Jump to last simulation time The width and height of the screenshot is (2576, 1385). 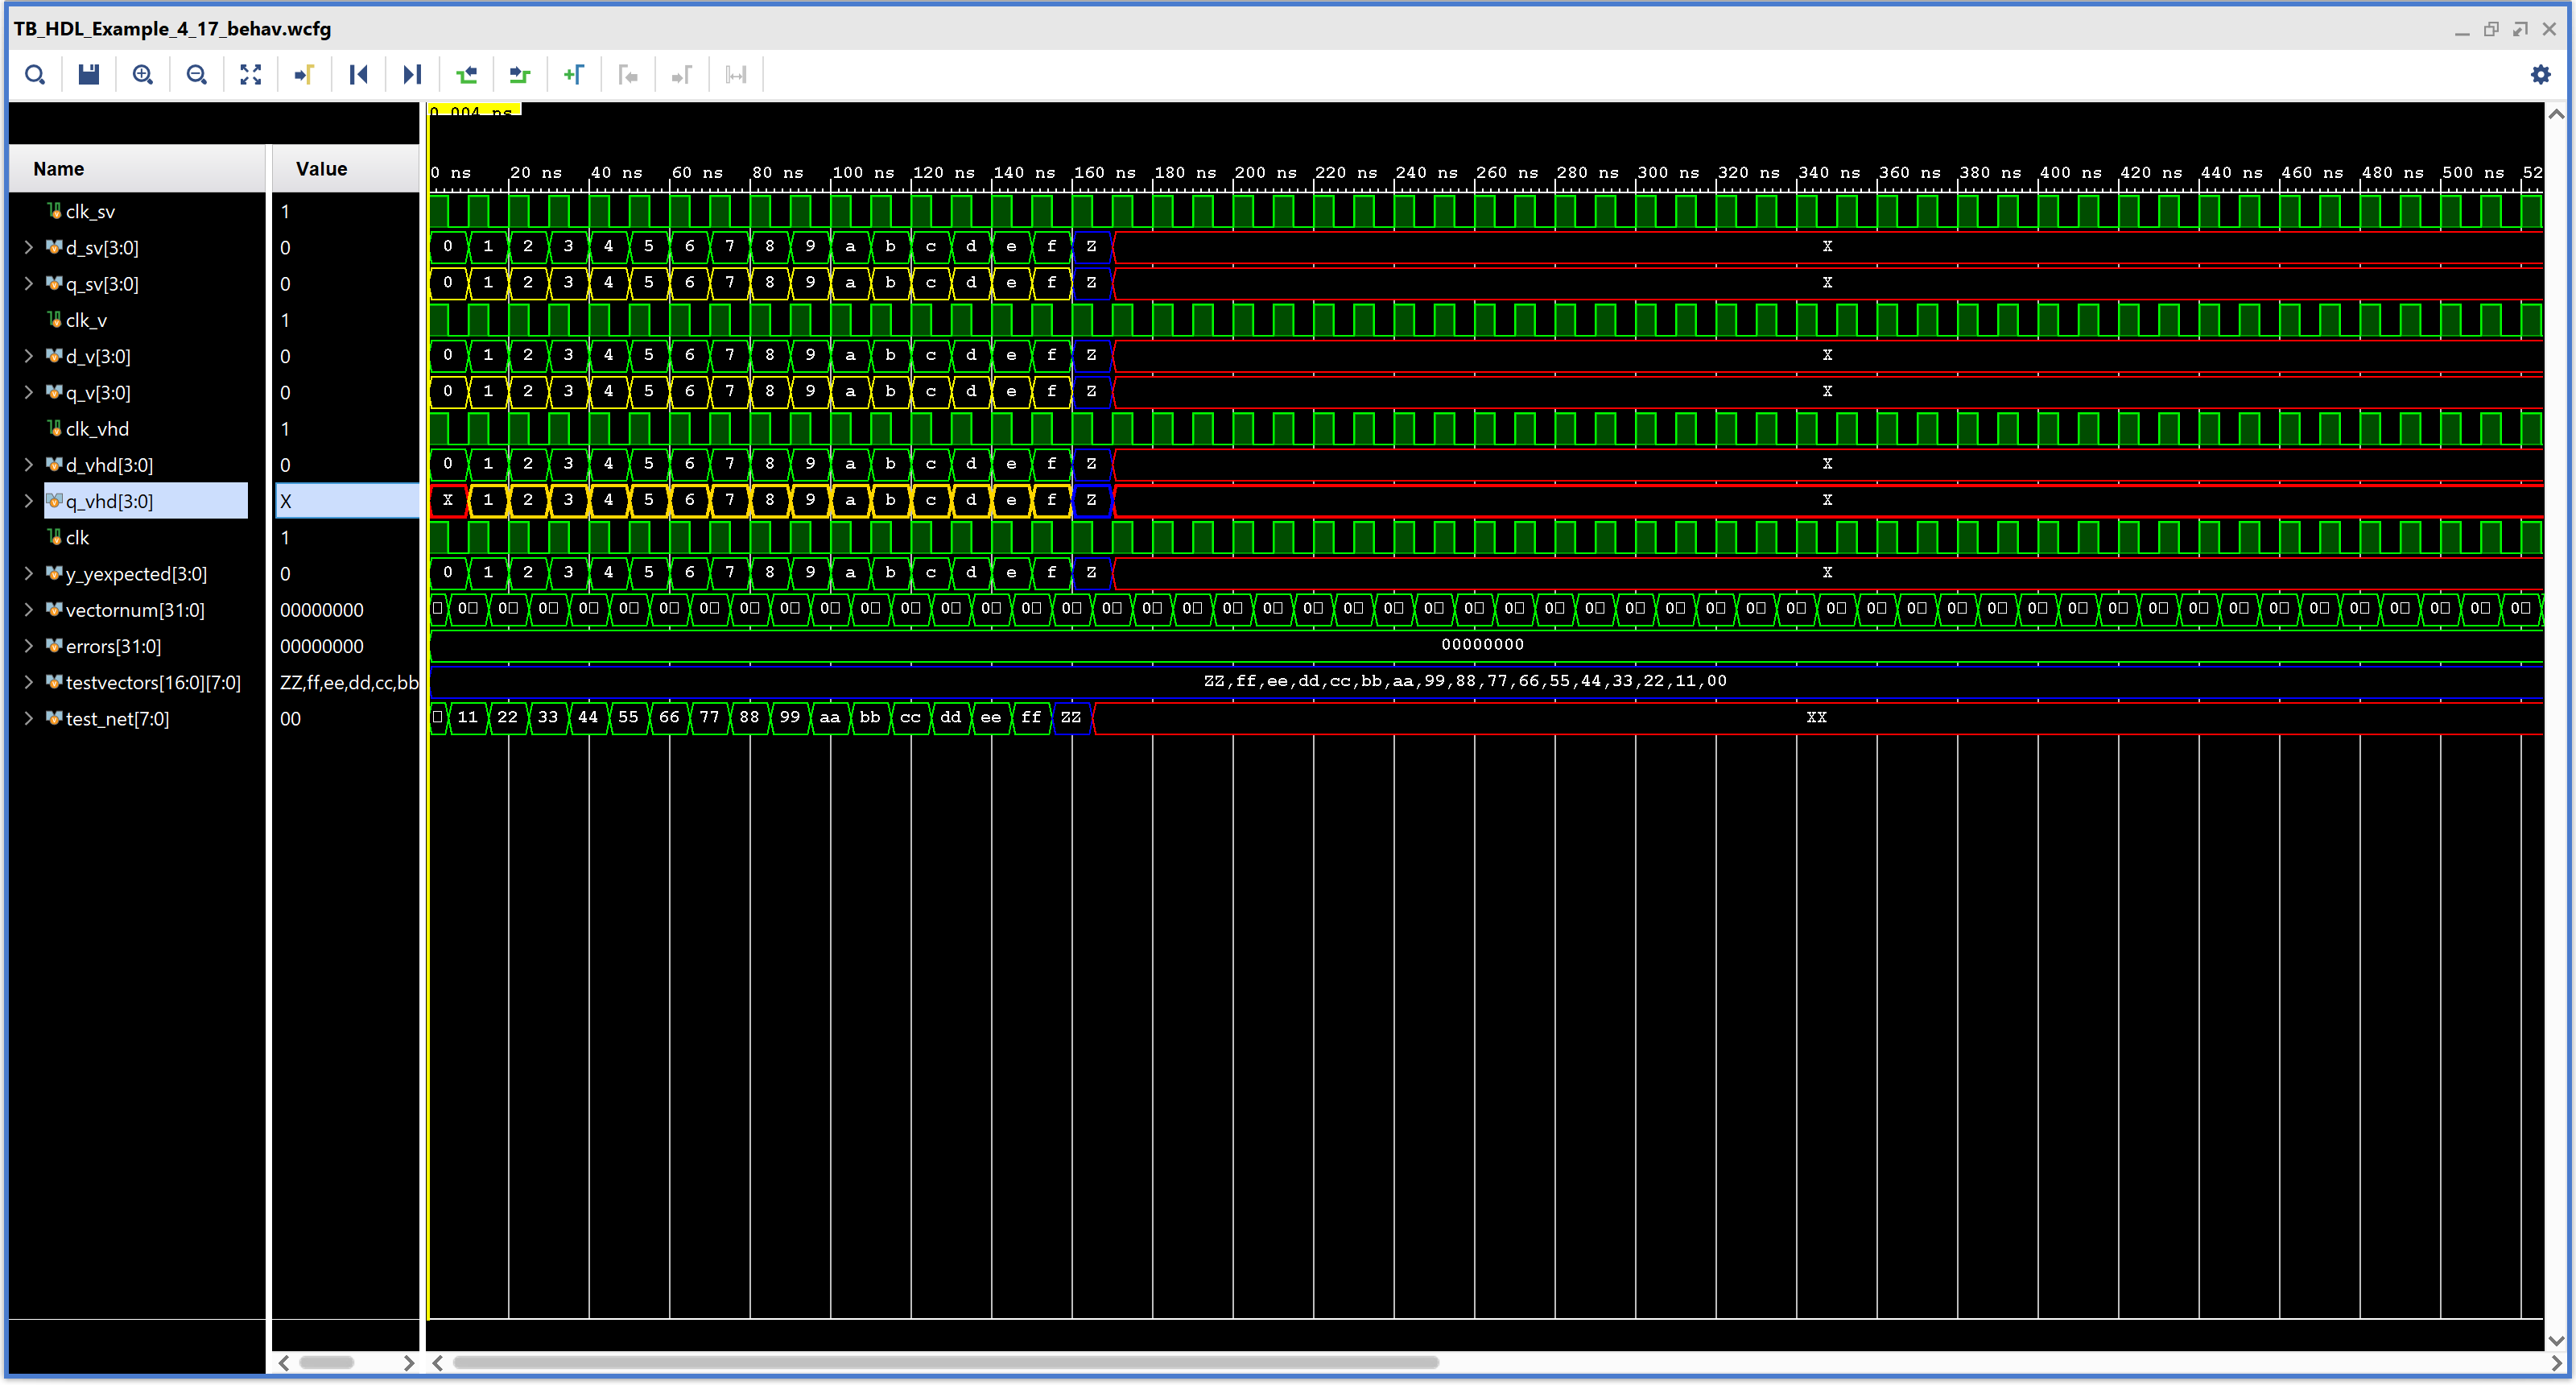(x=412, y=75)
